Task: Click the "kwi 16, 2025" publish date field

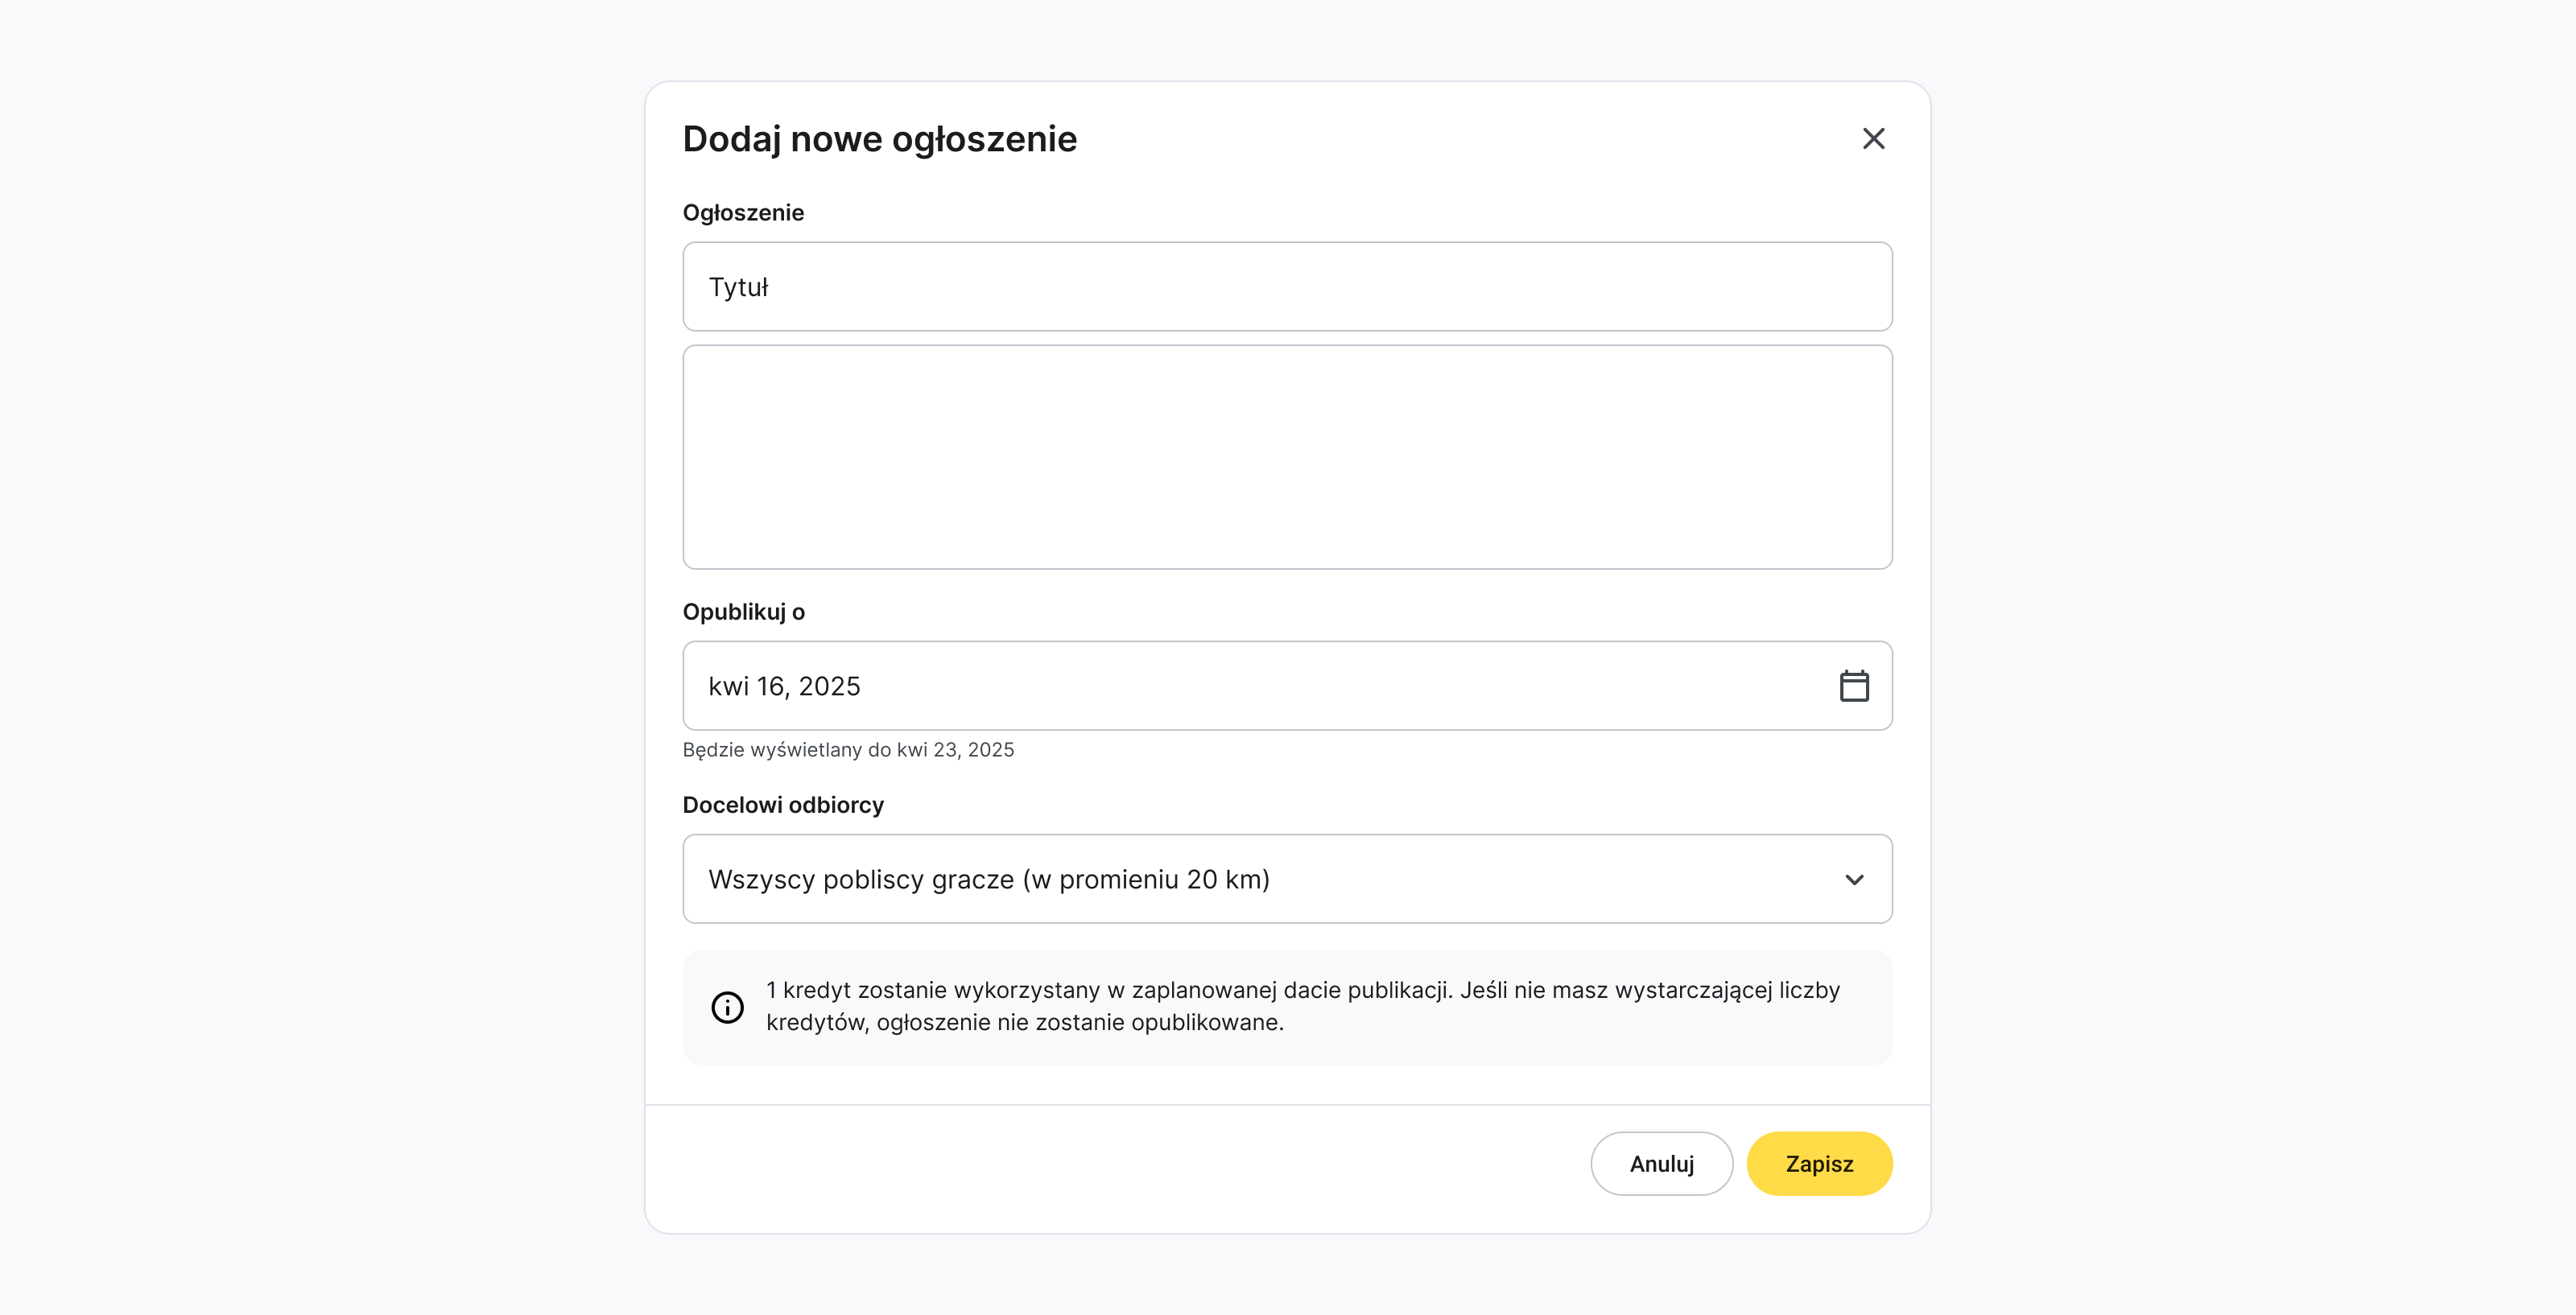Action: [1200, 685]
